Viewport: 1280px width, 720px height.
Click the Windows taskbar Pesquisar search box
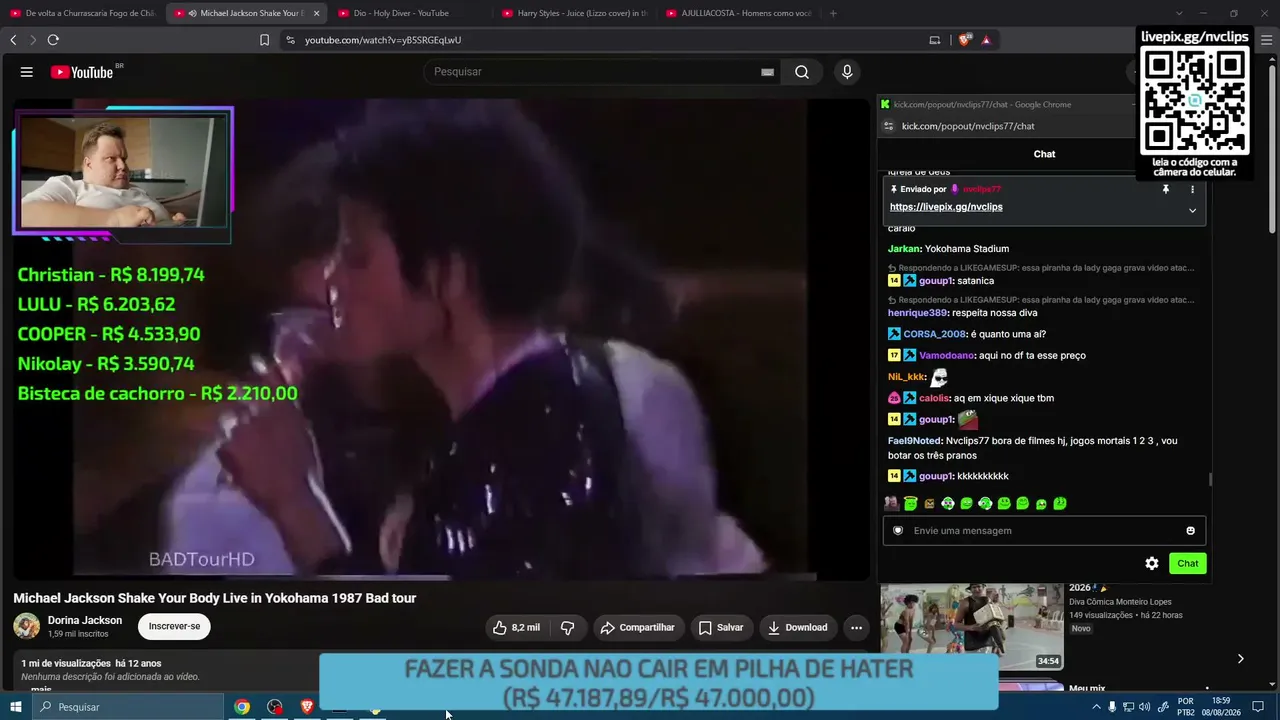(128, 707)
